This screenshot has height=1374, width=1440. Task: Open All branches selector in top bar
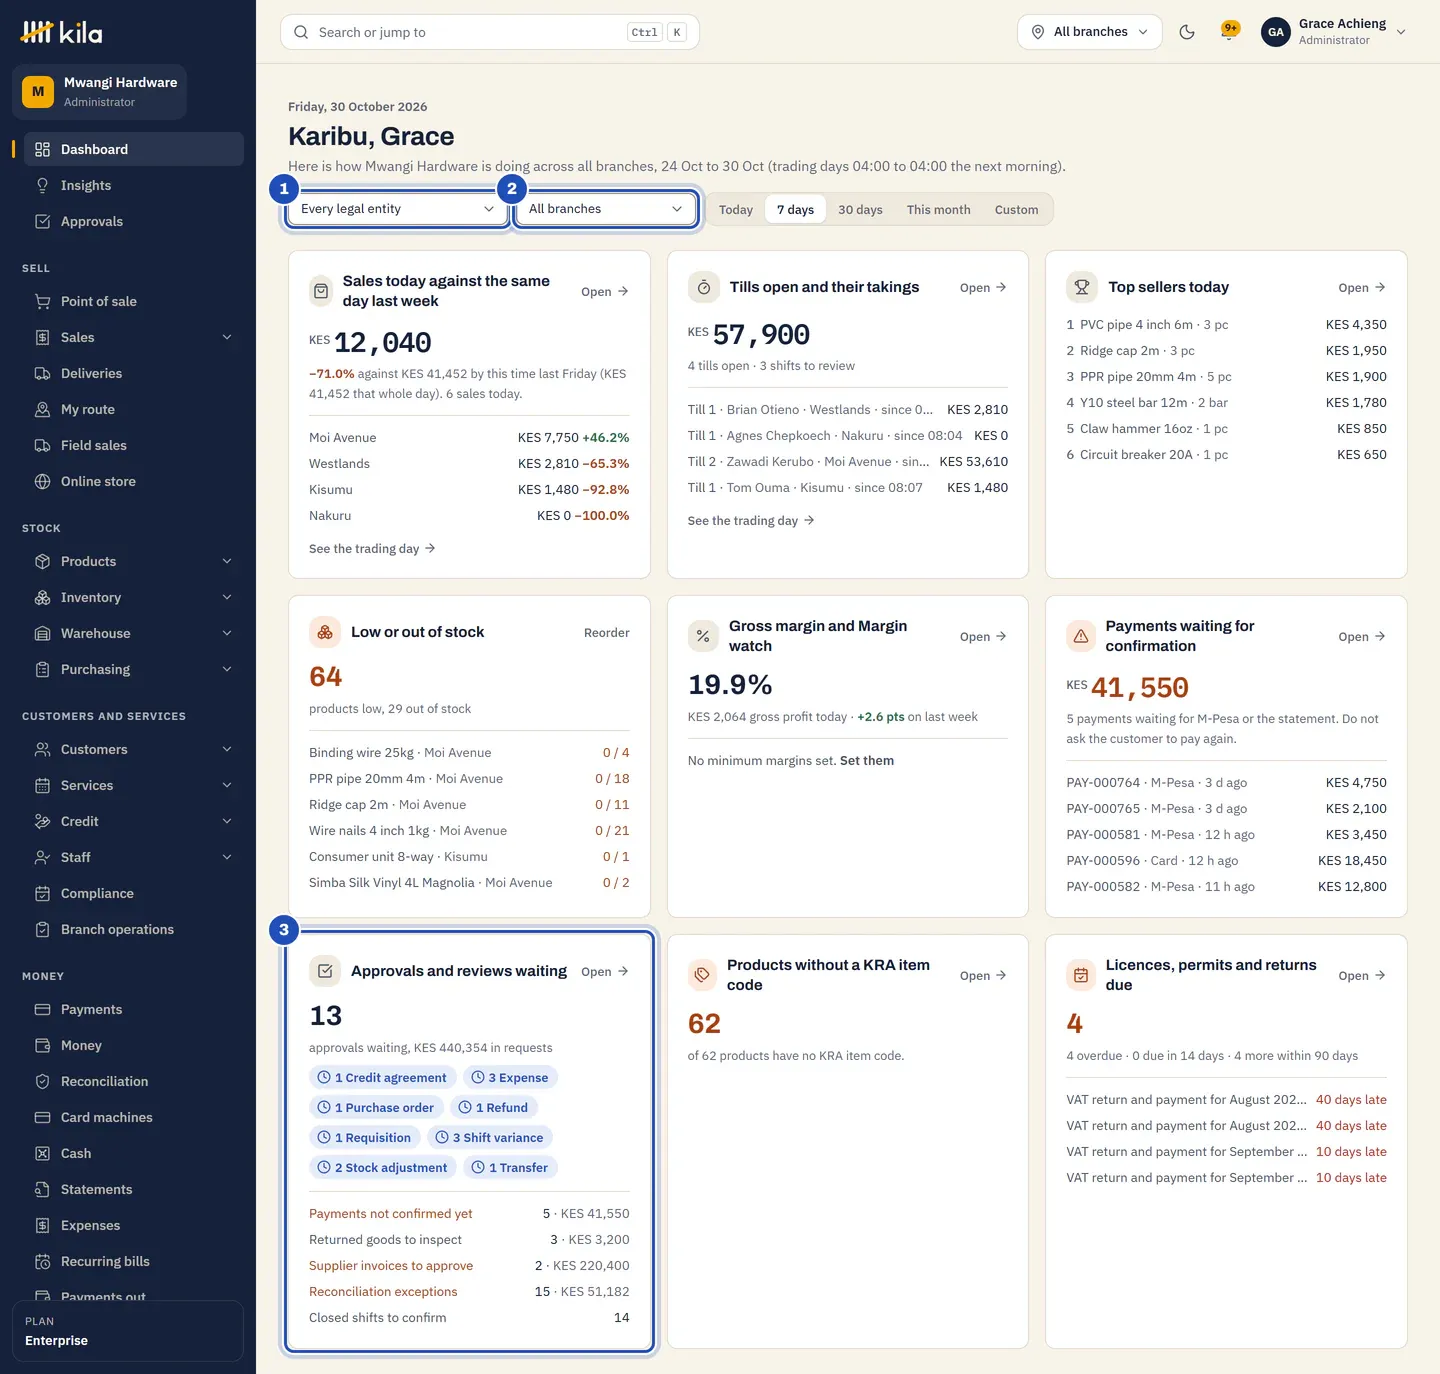pyautogui.click(x=1090, y=32)
